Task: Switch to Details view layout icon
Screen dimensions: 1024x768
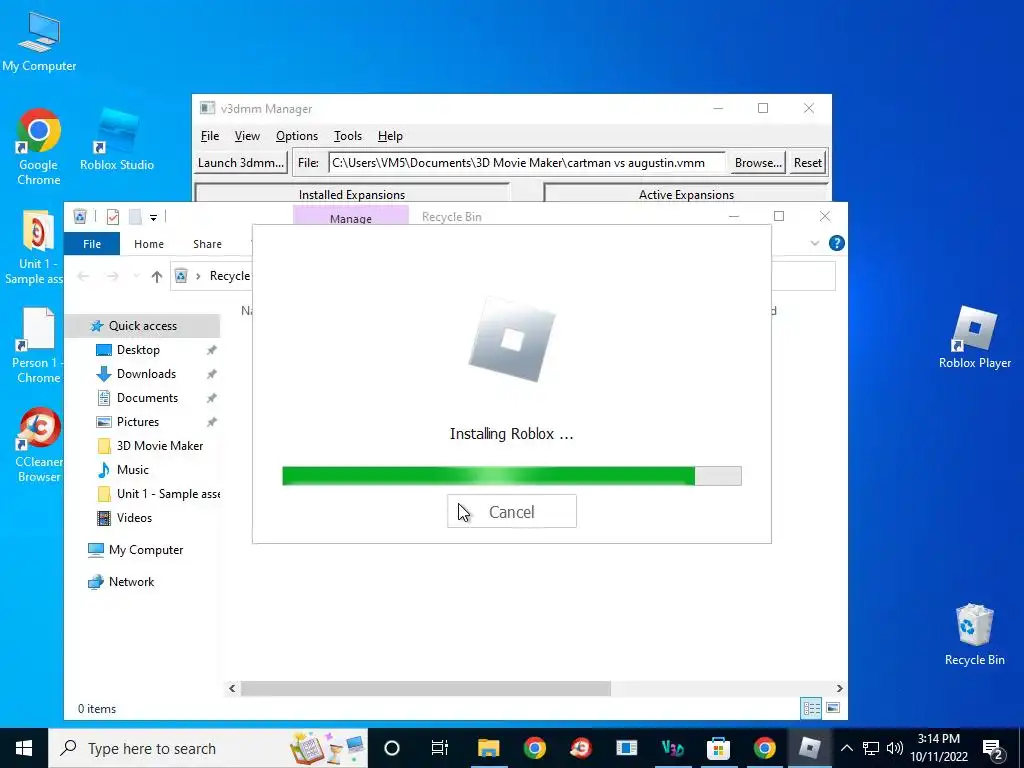Action: tap(811, 708)
